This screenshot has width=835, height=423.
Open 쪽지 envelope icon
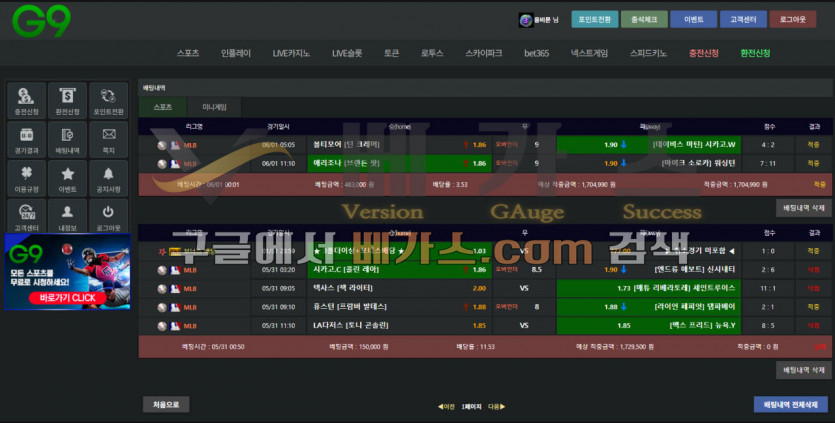(x=109, y=139)
